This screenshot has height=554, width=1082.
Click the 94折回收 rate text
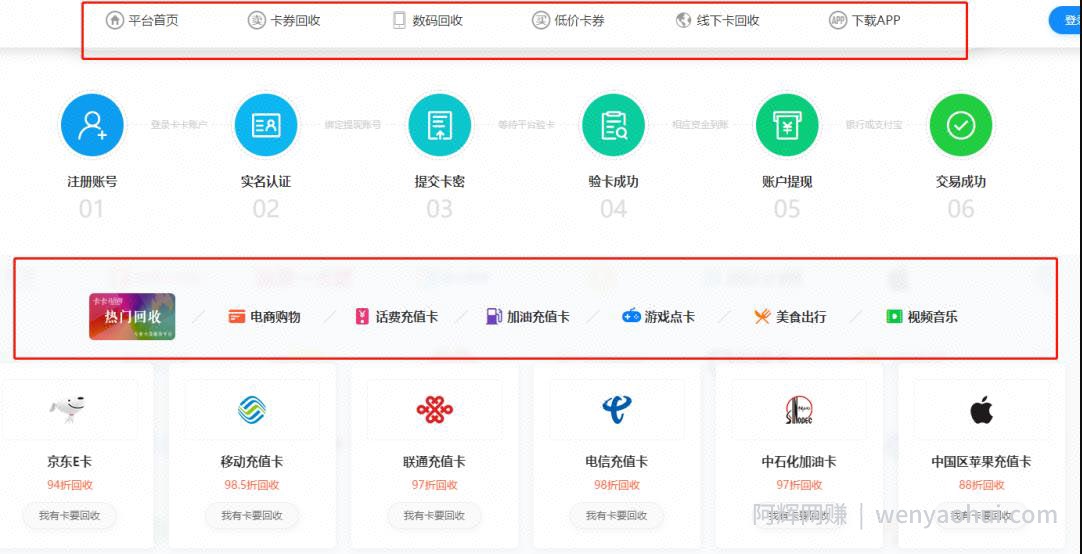pyautogui.click(x=70, y=485)
